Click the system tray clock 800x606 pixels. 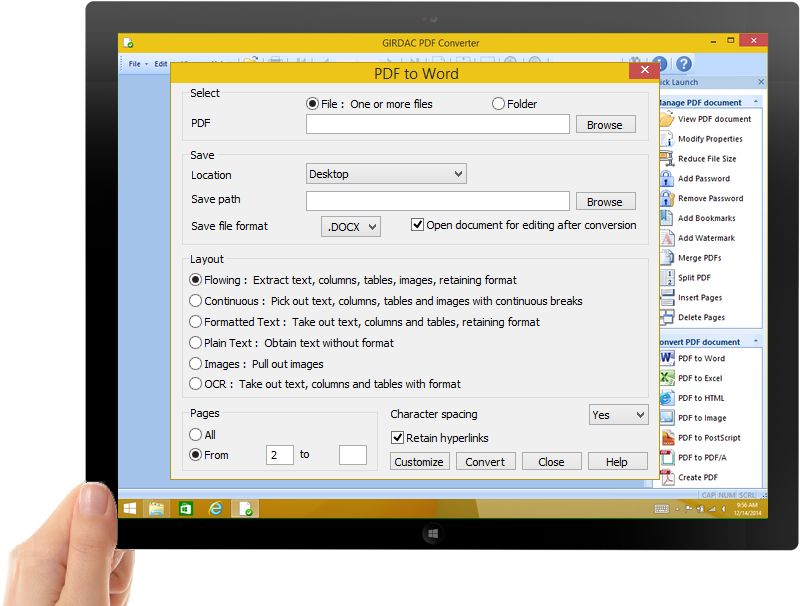747,509
